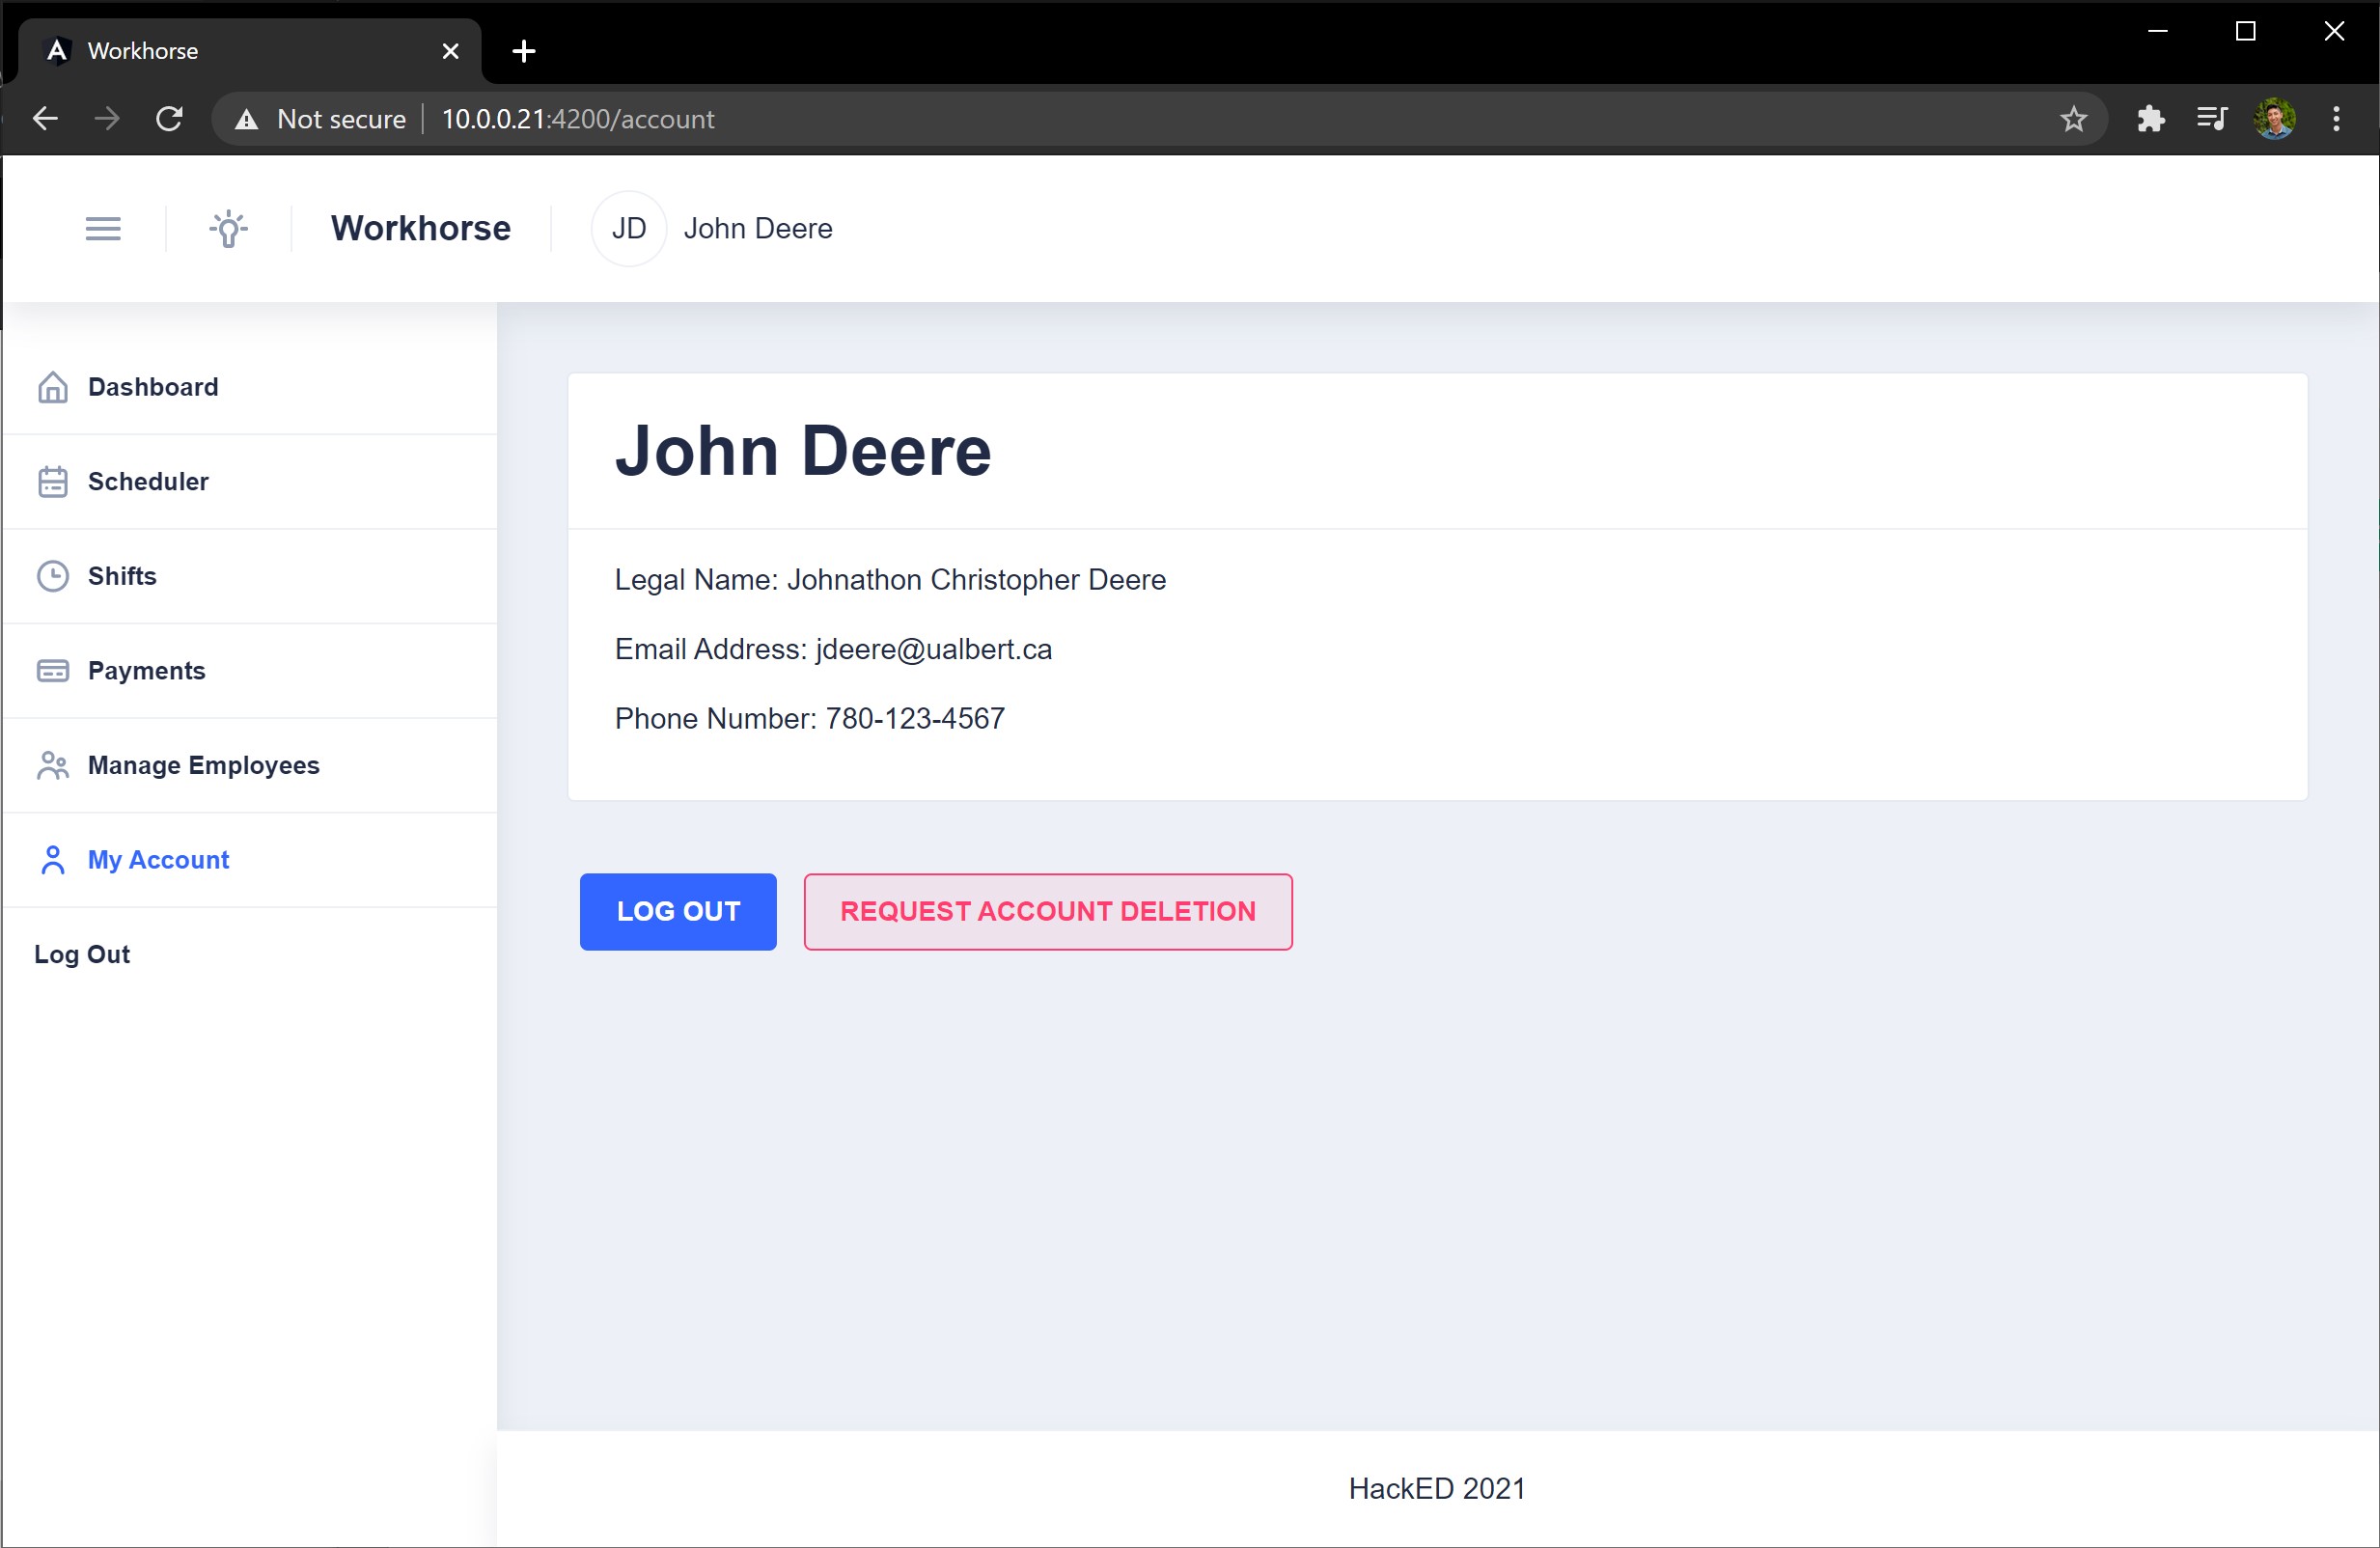Open the browser extensions puzzle icon
The image size is (2380, 1548).
pyautogui.click(x=2150, y=119)
